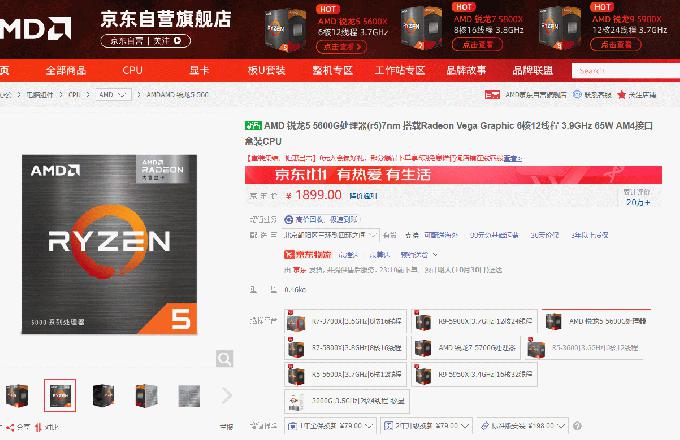680x440 pixels.
Task: Select the R9-5950X 3.4GHz variant
Action: tap(474, 374)
